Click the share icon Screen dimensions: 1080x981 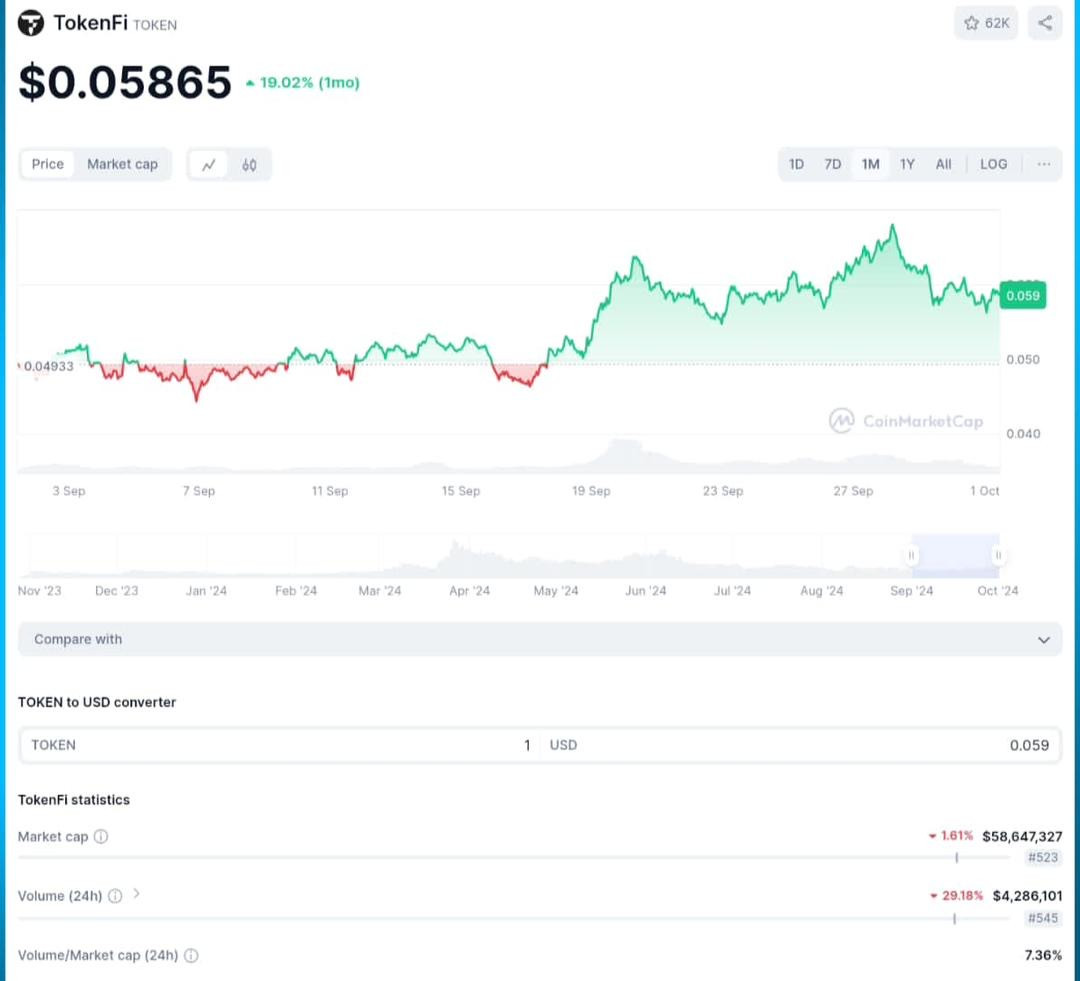(x=1045, y=23)
